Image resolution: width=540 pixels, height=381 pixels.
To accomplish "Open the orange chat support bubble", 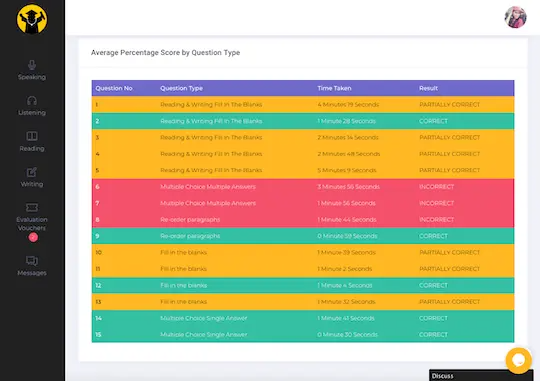I will pos(519,360).
